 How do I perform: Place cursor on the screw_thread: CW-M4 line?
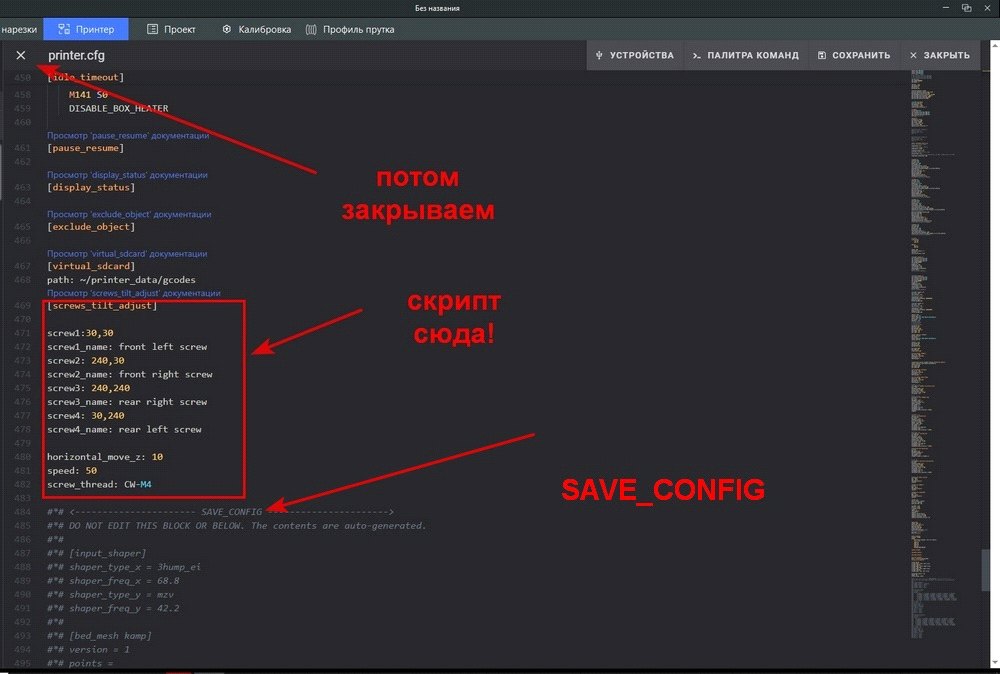[100, 484]
